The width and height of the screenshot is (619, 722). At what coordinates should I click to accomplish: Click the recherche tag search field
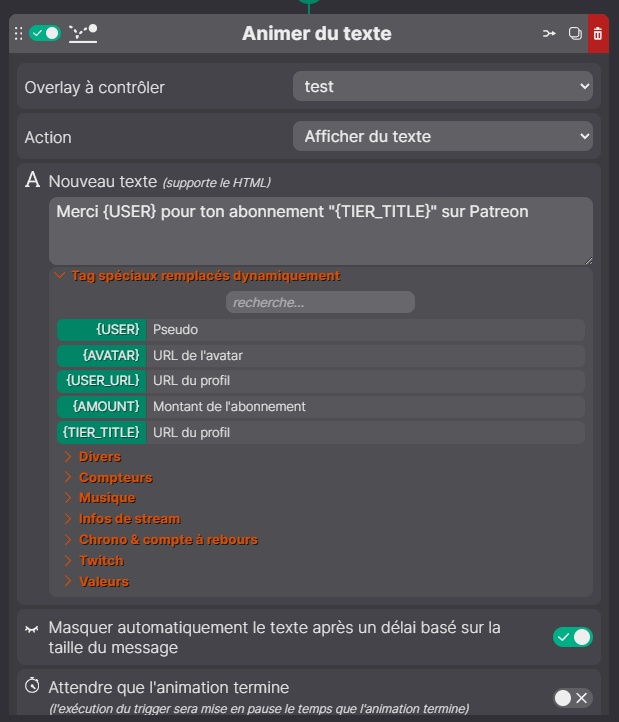coord(320,302)
